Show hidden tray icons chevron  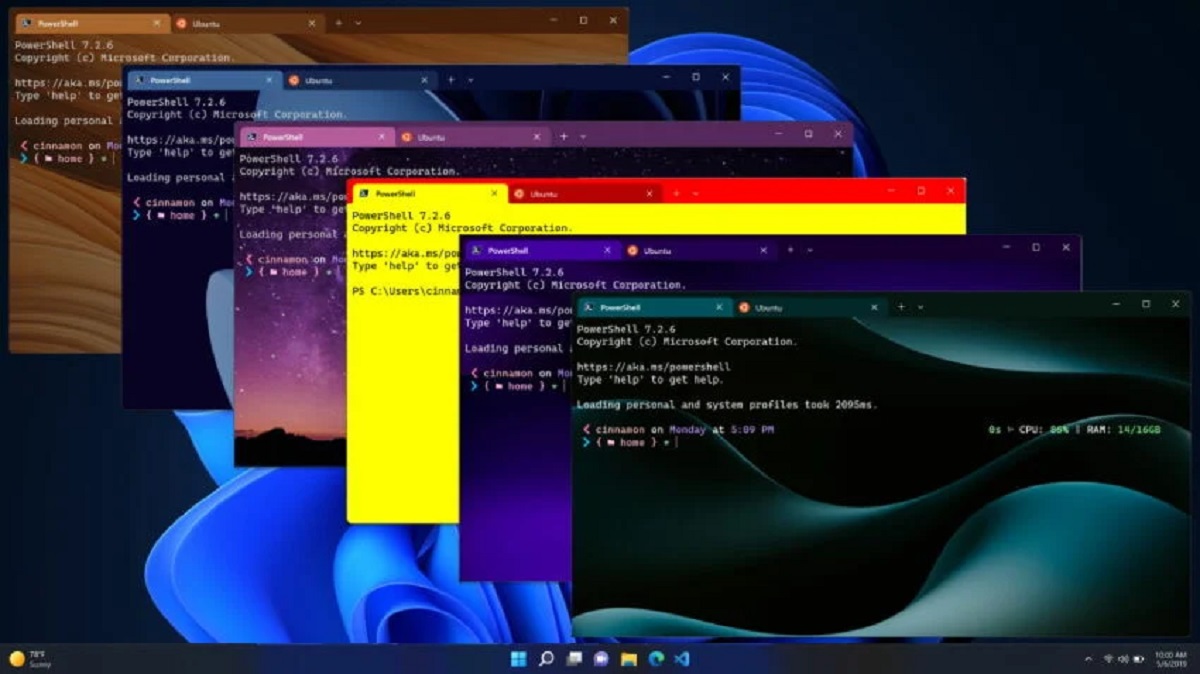point(1088,659)
